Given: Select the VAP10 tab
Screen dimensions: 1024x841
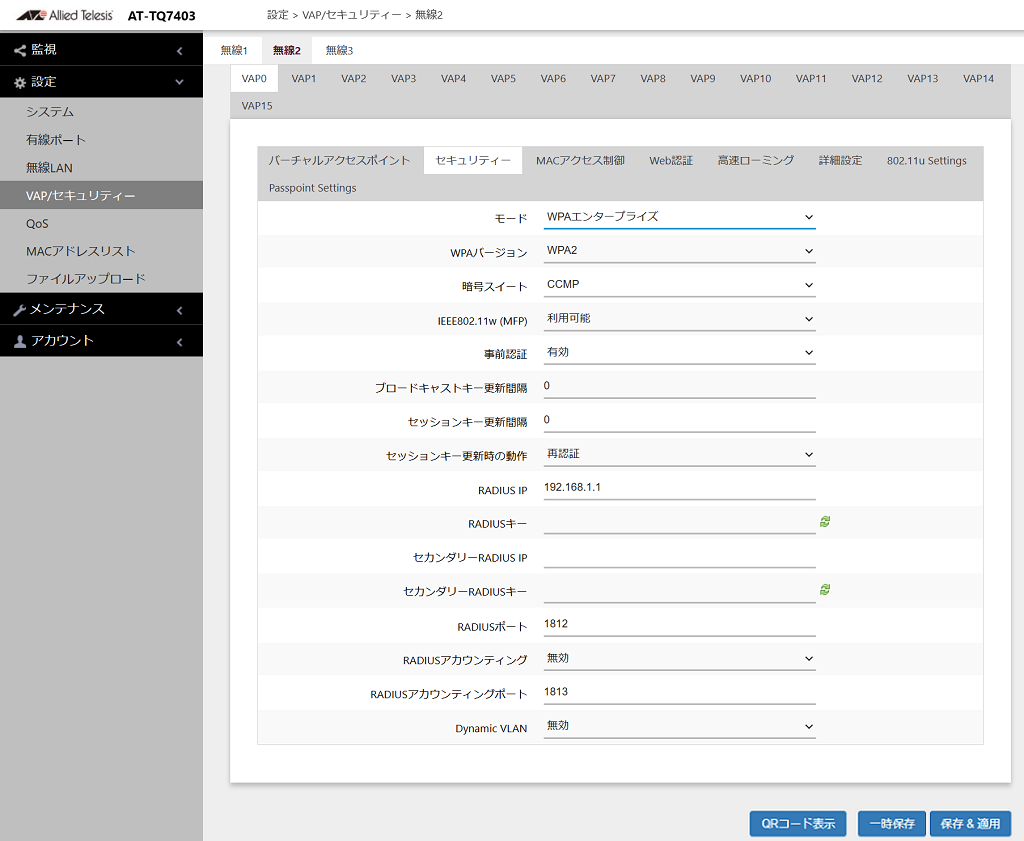Looking at the screenshot, I should point(756,78).
